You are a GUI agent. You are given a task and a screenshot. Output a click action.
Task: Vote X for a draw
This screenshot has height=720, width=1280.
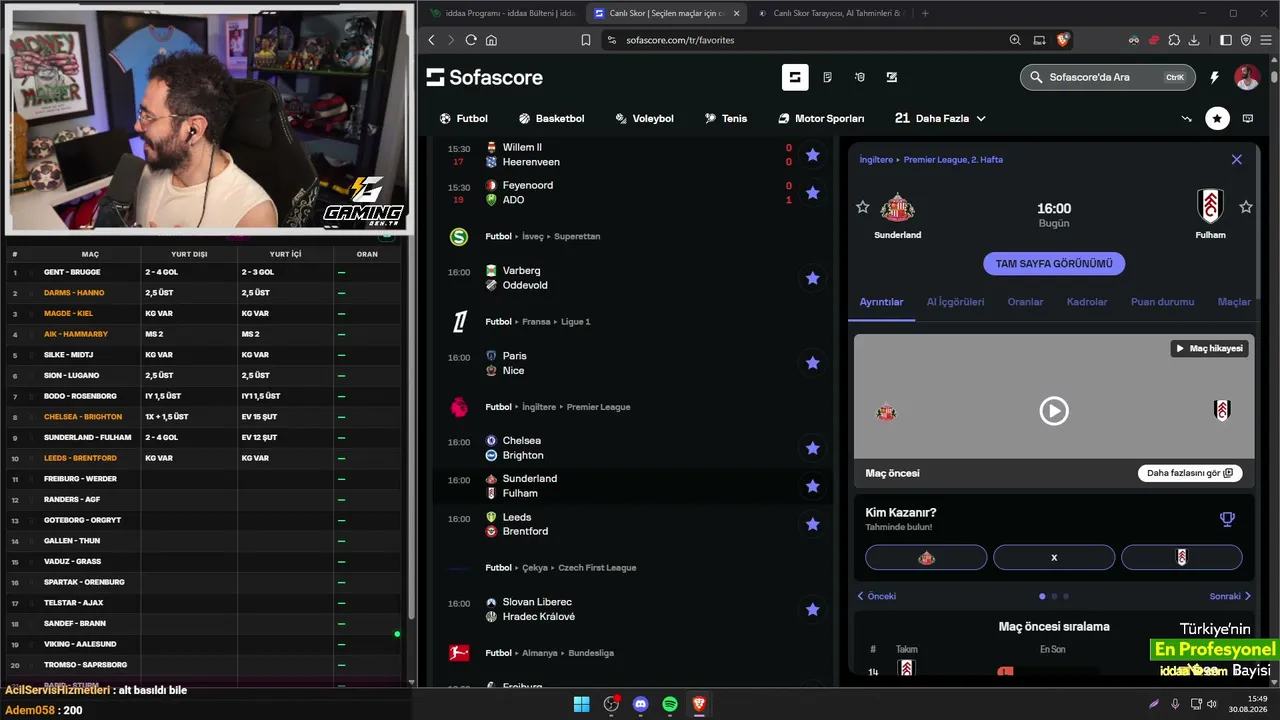tap(1054, 558)
